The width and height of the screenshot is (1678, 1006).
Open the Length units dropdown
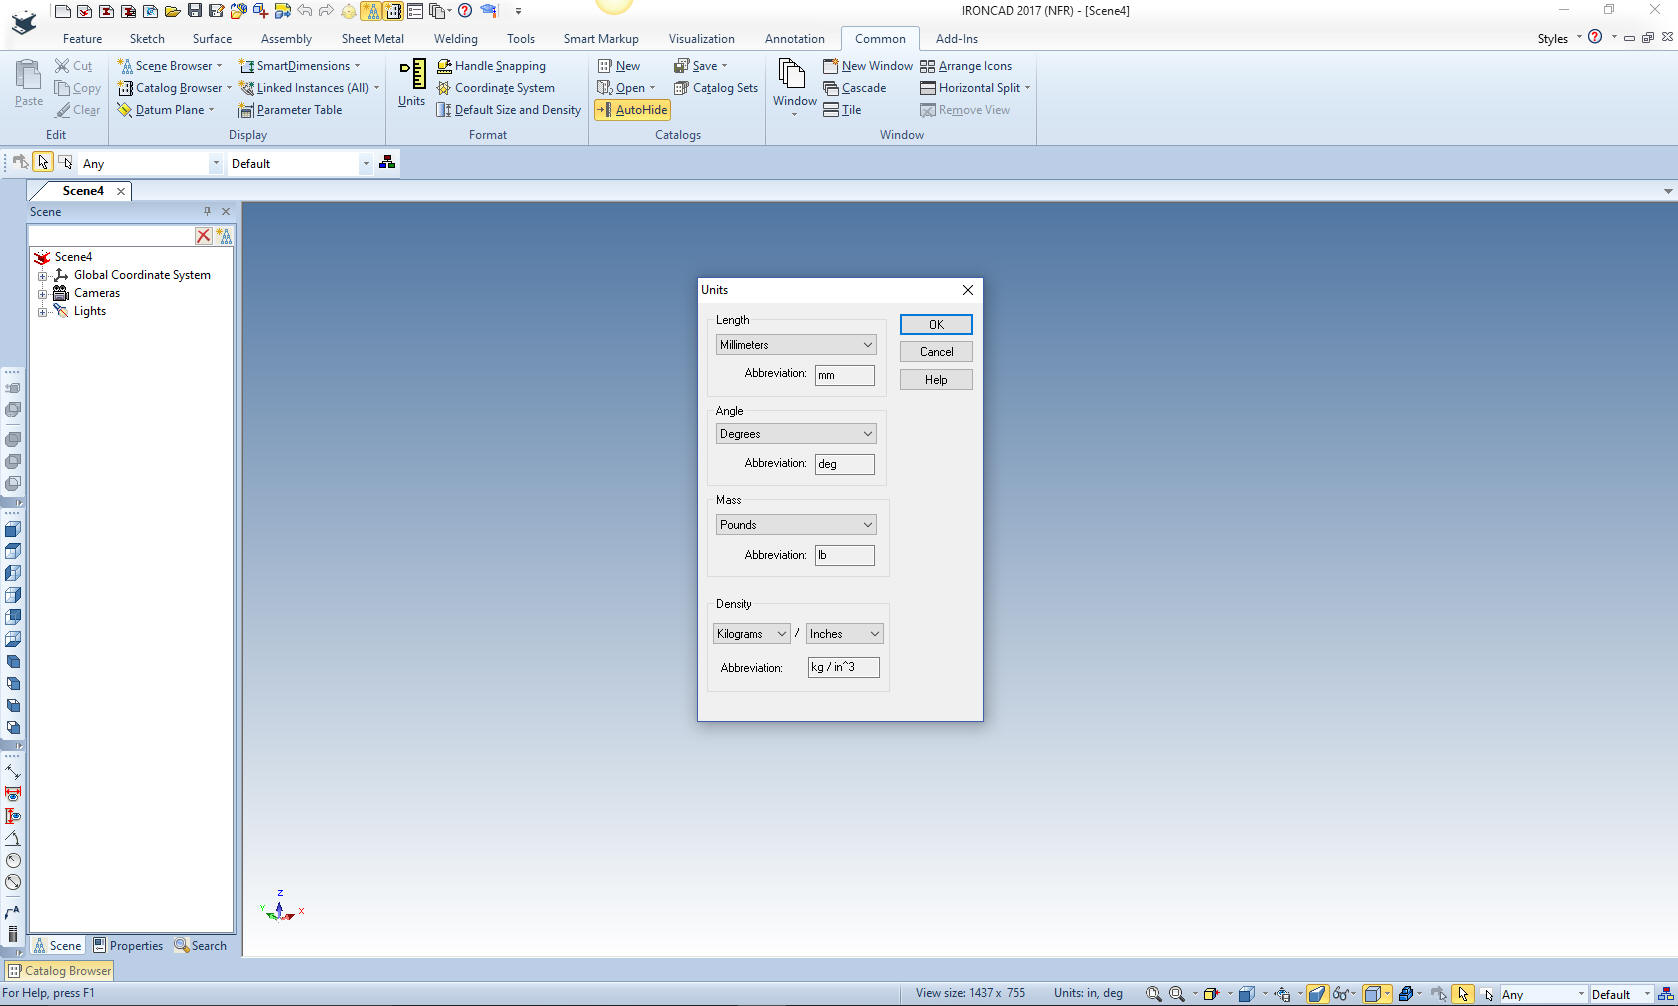click(796, 345)
